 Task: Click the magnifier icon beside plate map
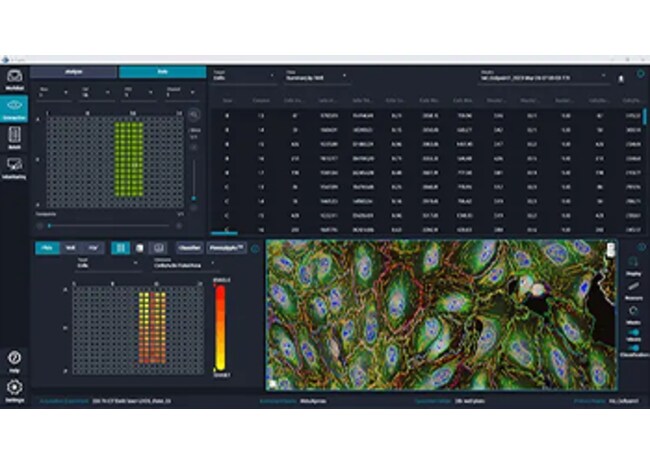click(193, 116)
